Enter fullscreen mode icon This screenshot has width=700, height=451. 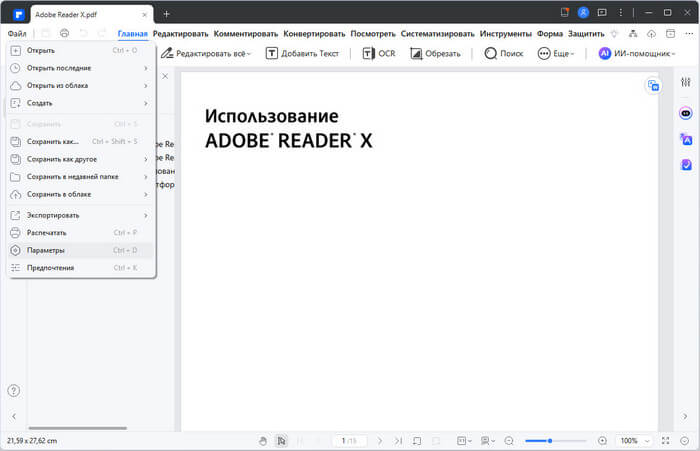click(665, 441)
